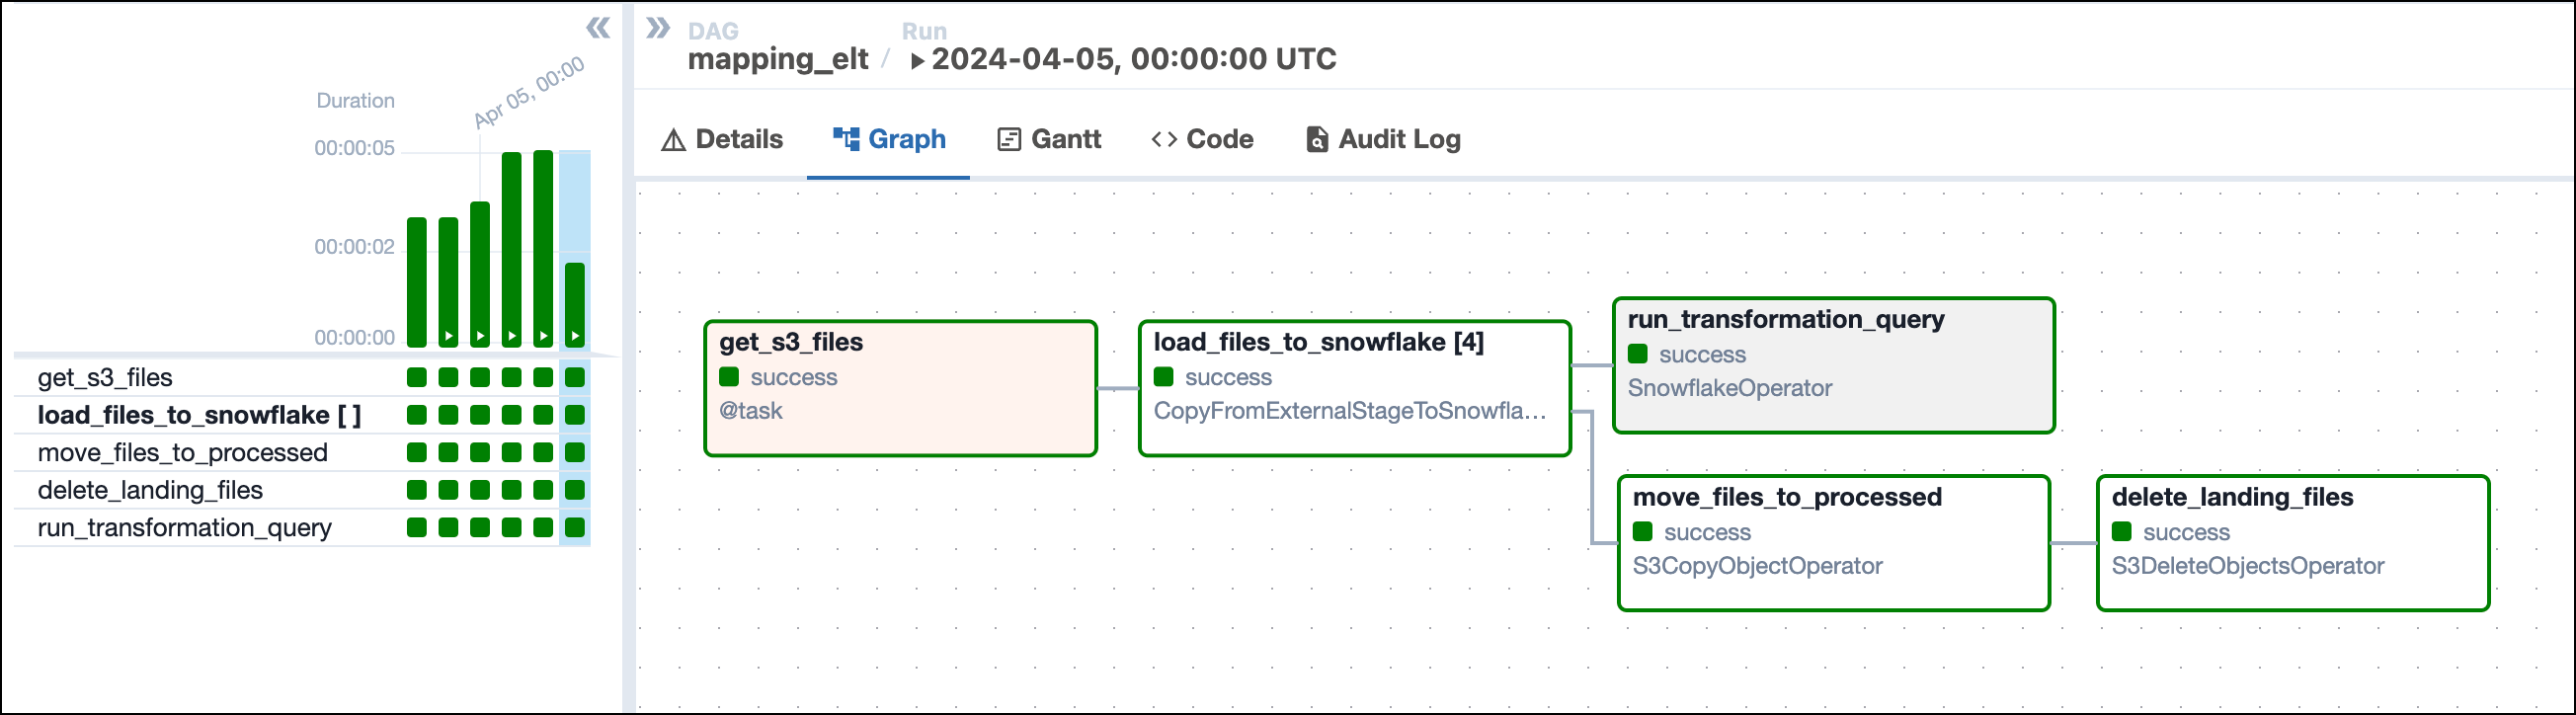Open the Details tab
Image resolution: width=2576 pixels, height=715 pixels.
[722, 139]
